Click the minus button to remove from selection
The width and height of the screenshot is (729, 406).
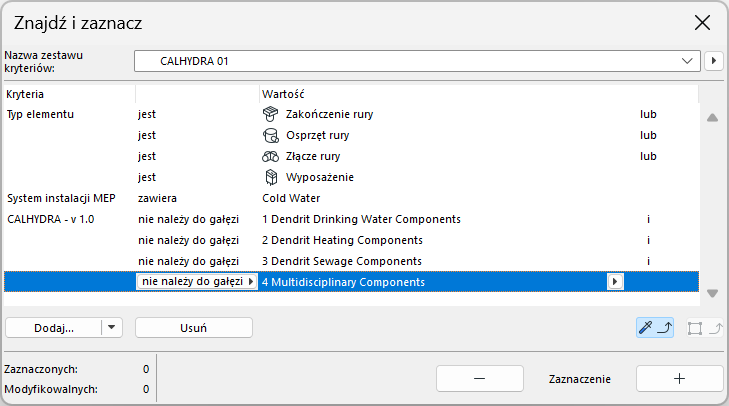(x=479, y=379)
